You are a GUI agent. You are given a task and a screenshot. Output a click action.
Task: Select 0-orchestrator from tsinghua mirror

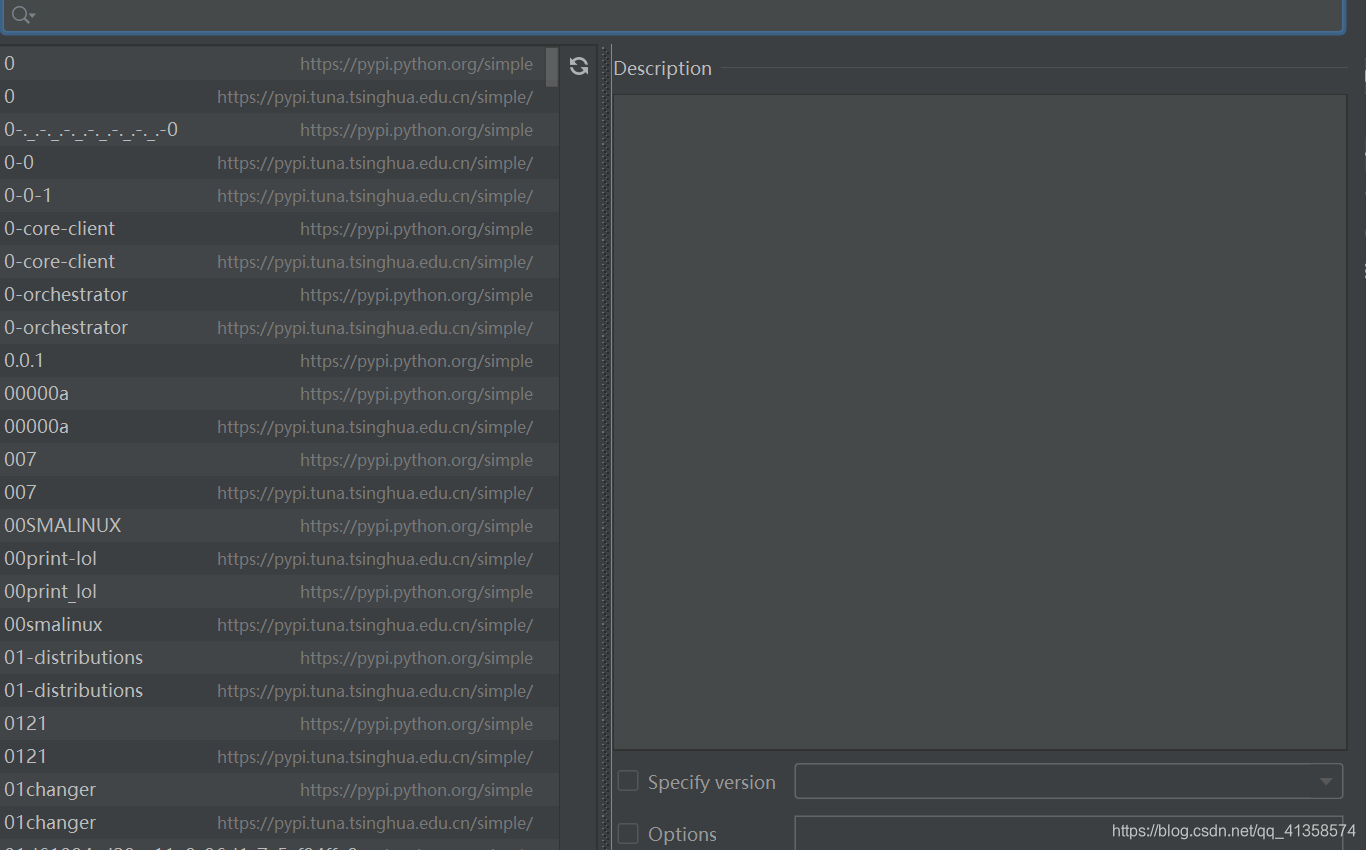[x=279, y=328]
